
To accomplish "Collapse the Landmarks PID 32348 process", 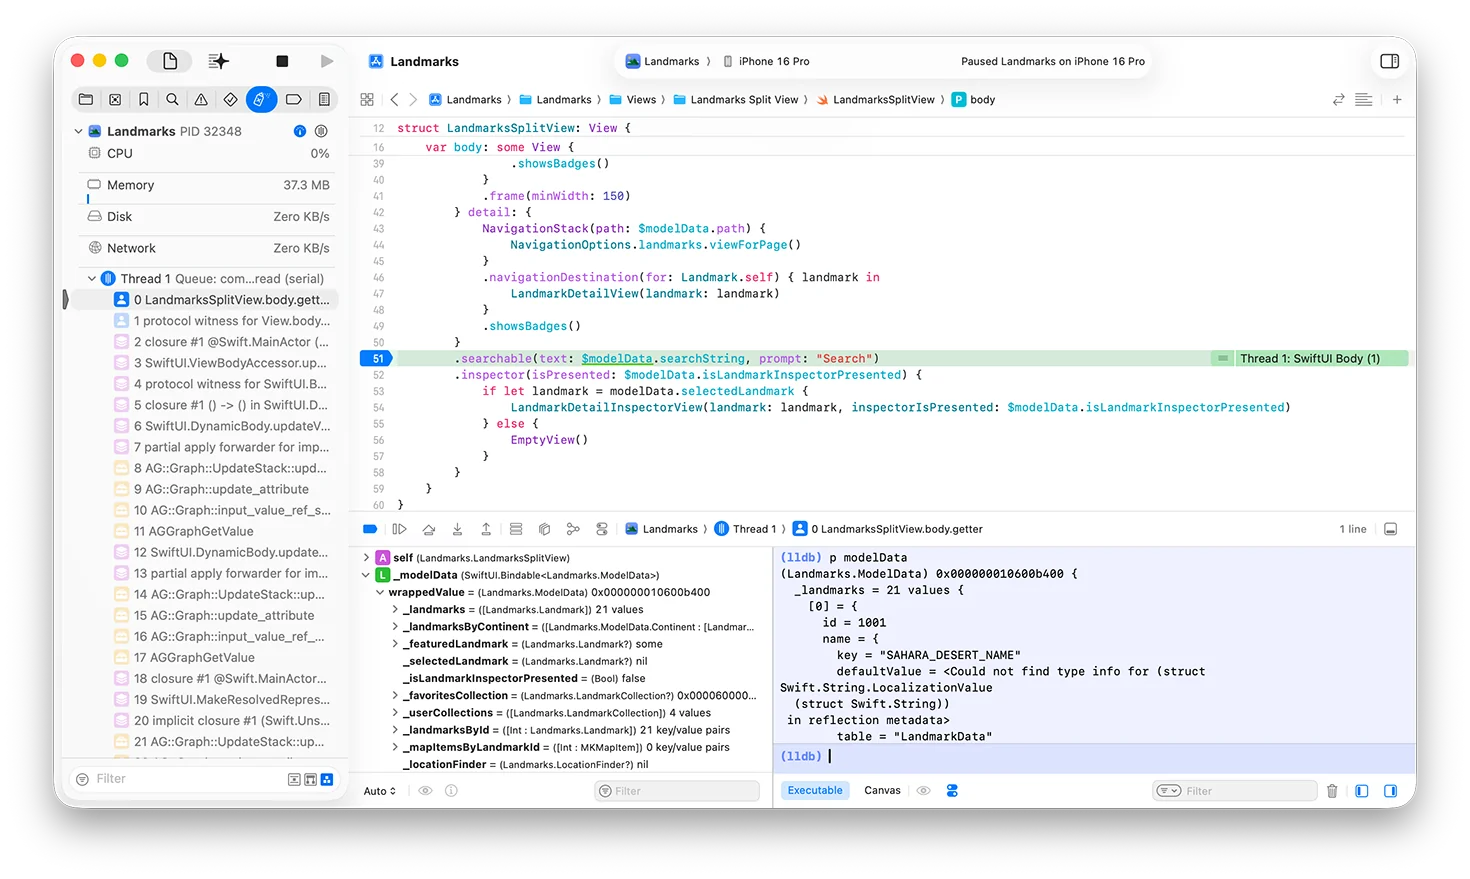I will pyautogui.click(x=79, y=131).
